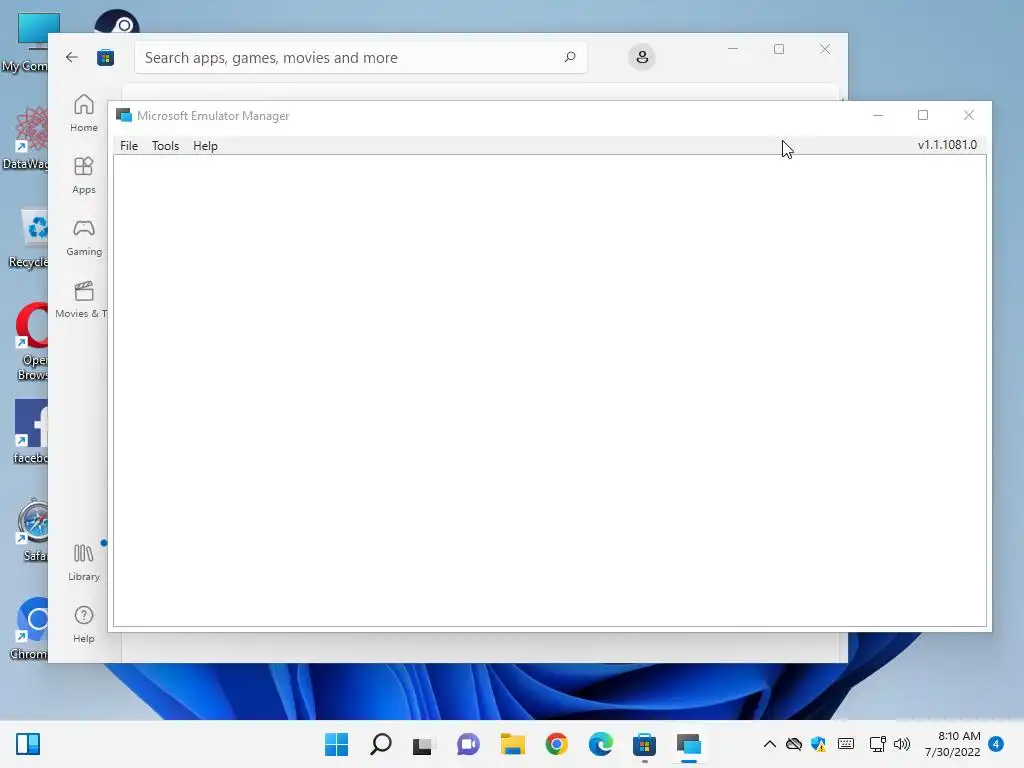Open Windows Security tray icon
1024x768 pixels.
click(818, 744)
